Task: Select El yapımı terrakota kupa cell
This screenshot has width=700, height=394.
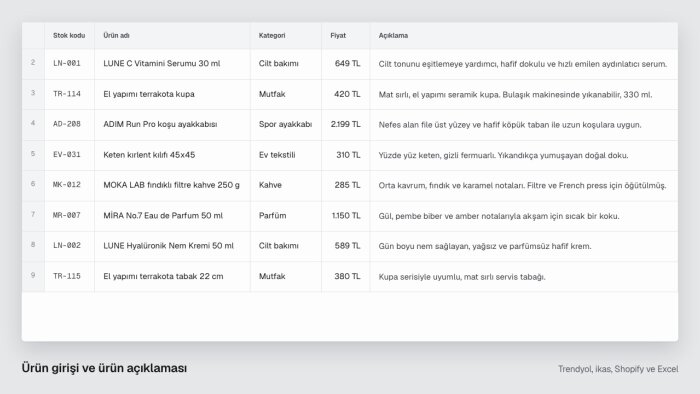Action: [172, 94]
